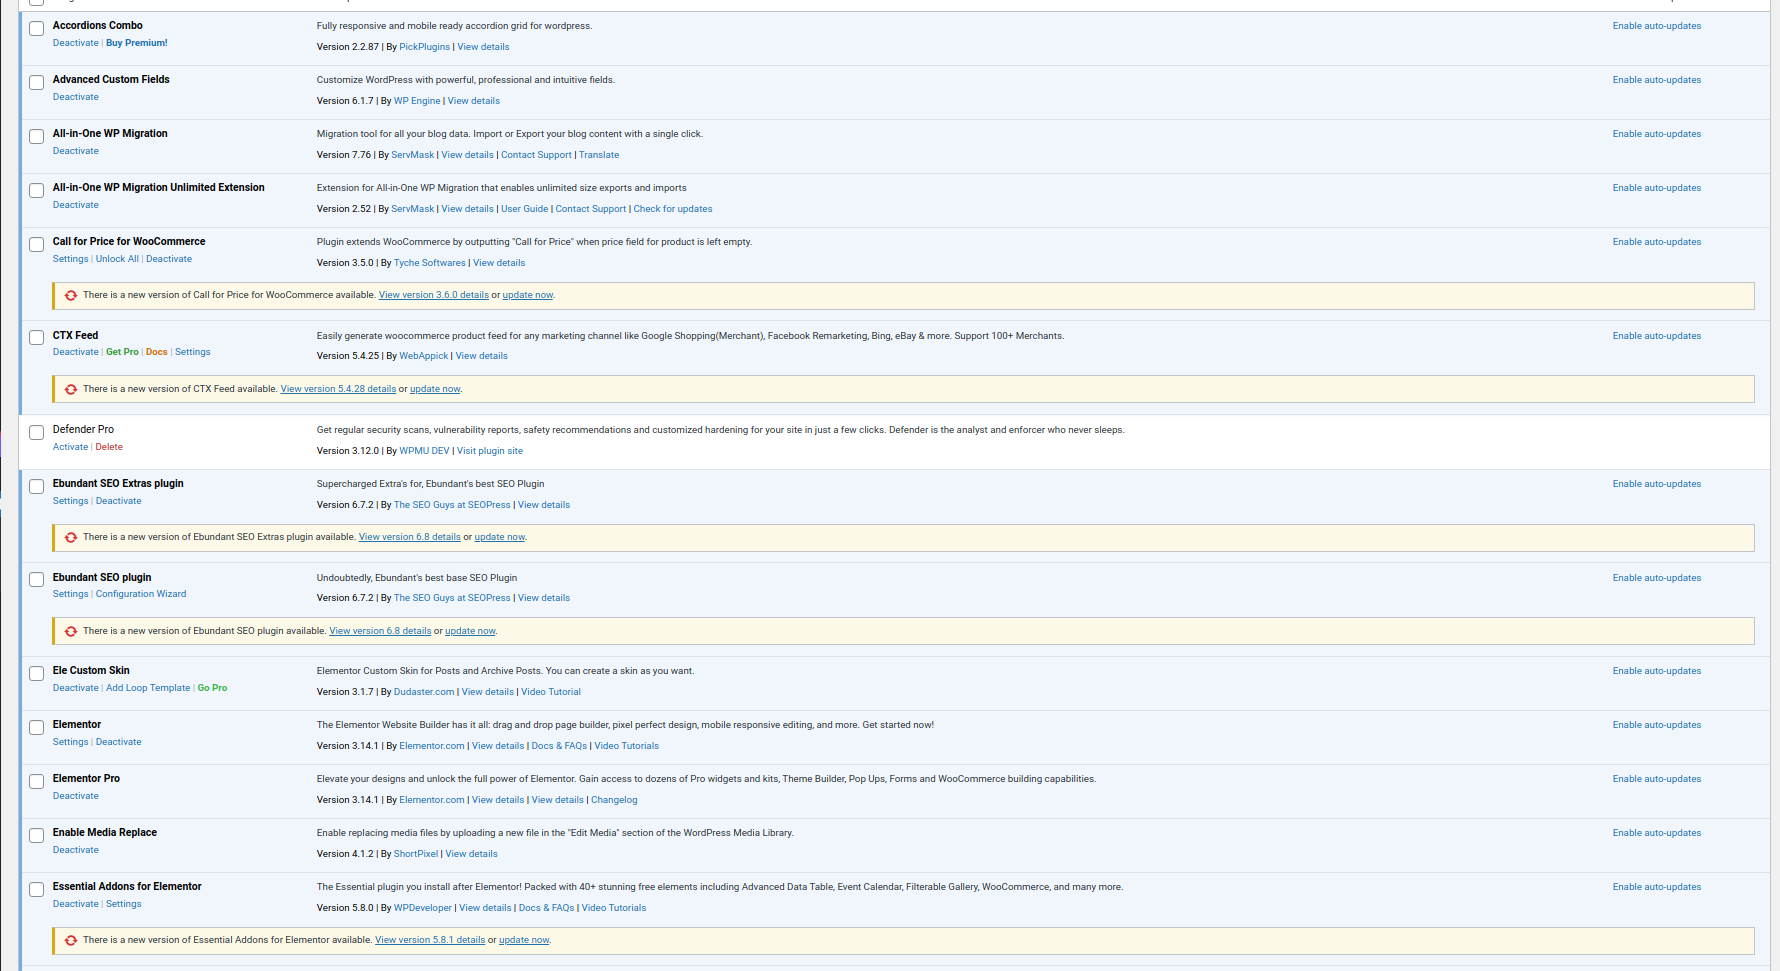Viewport: 1780px width, 971px height.
Task: Click update icon in Call for Price notice
Action: pyautogui.click(x=71, y=296)
